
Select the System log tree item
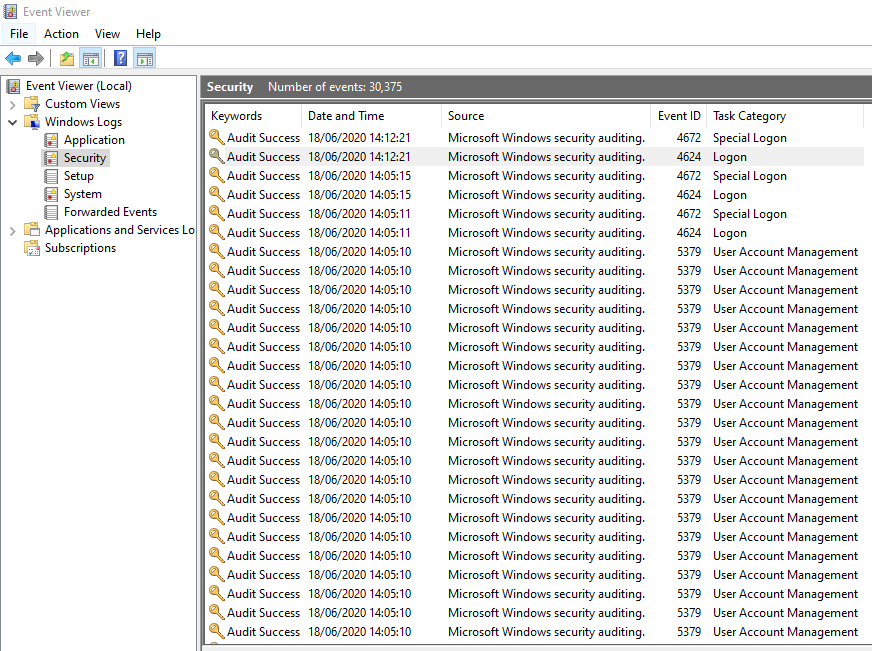(x=82, y=194)
